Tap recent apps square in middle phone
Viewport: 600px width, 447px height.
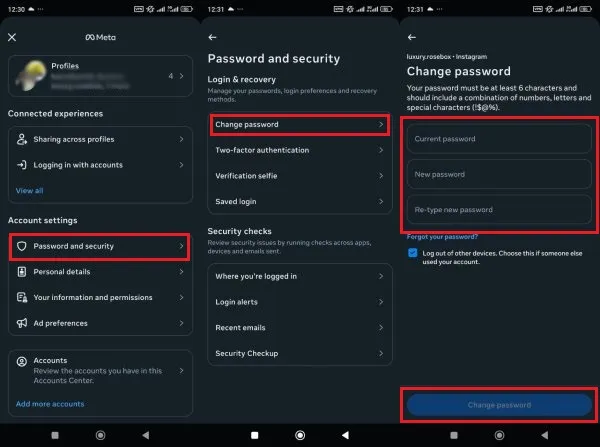[254, 435]
